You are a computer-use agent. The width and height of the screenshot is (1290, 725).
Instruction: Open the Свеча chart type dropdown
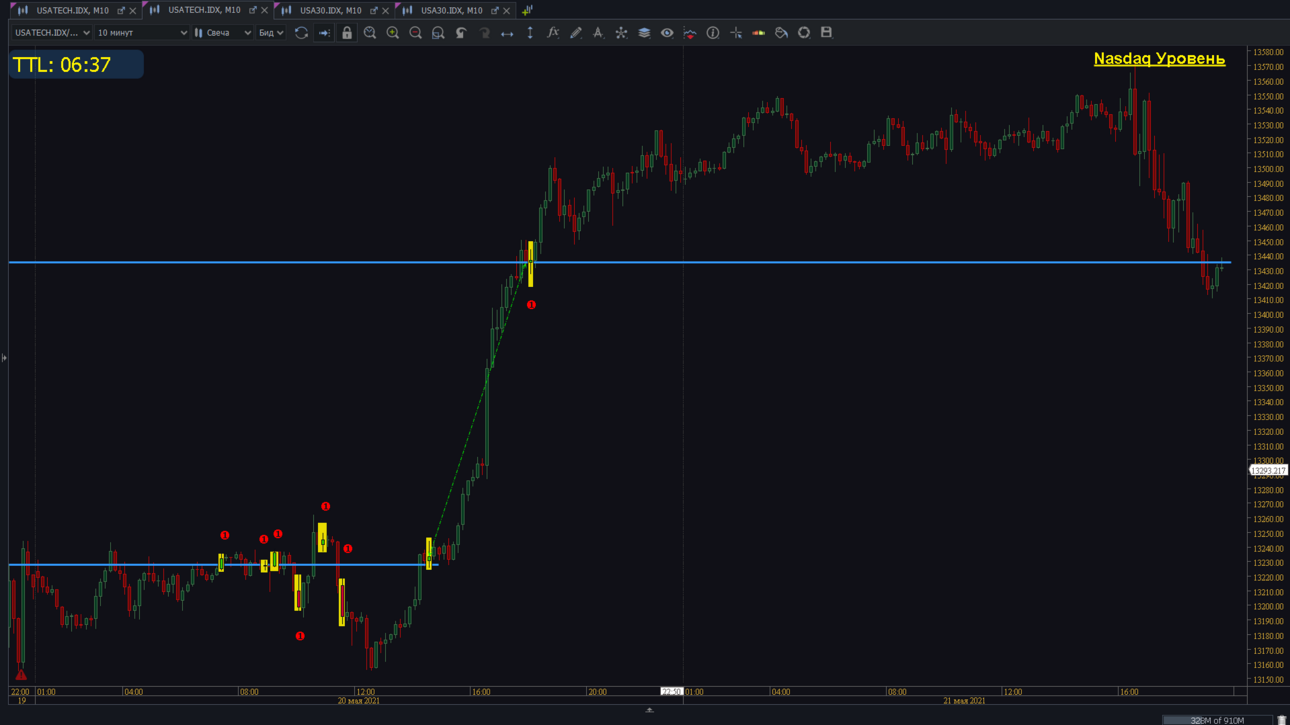(x=222, y=33)
